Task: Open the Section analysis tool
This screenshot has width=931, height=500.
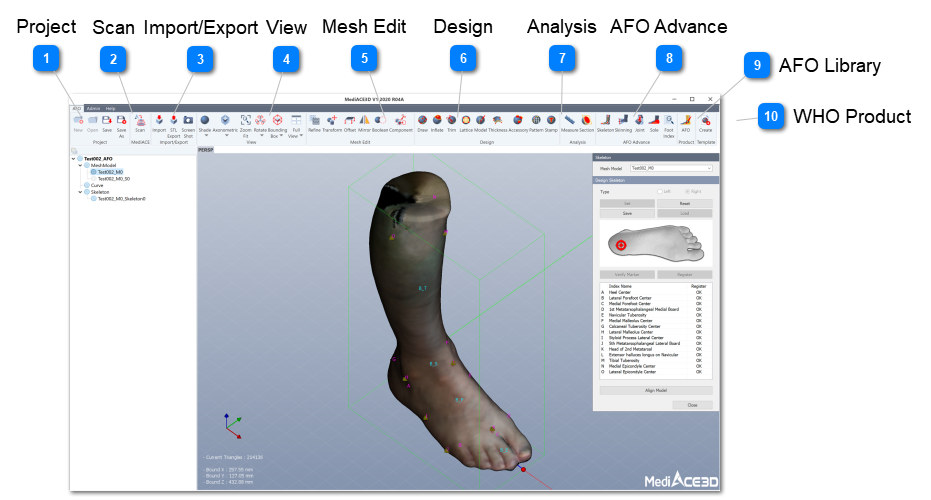Action: (586, 123)
